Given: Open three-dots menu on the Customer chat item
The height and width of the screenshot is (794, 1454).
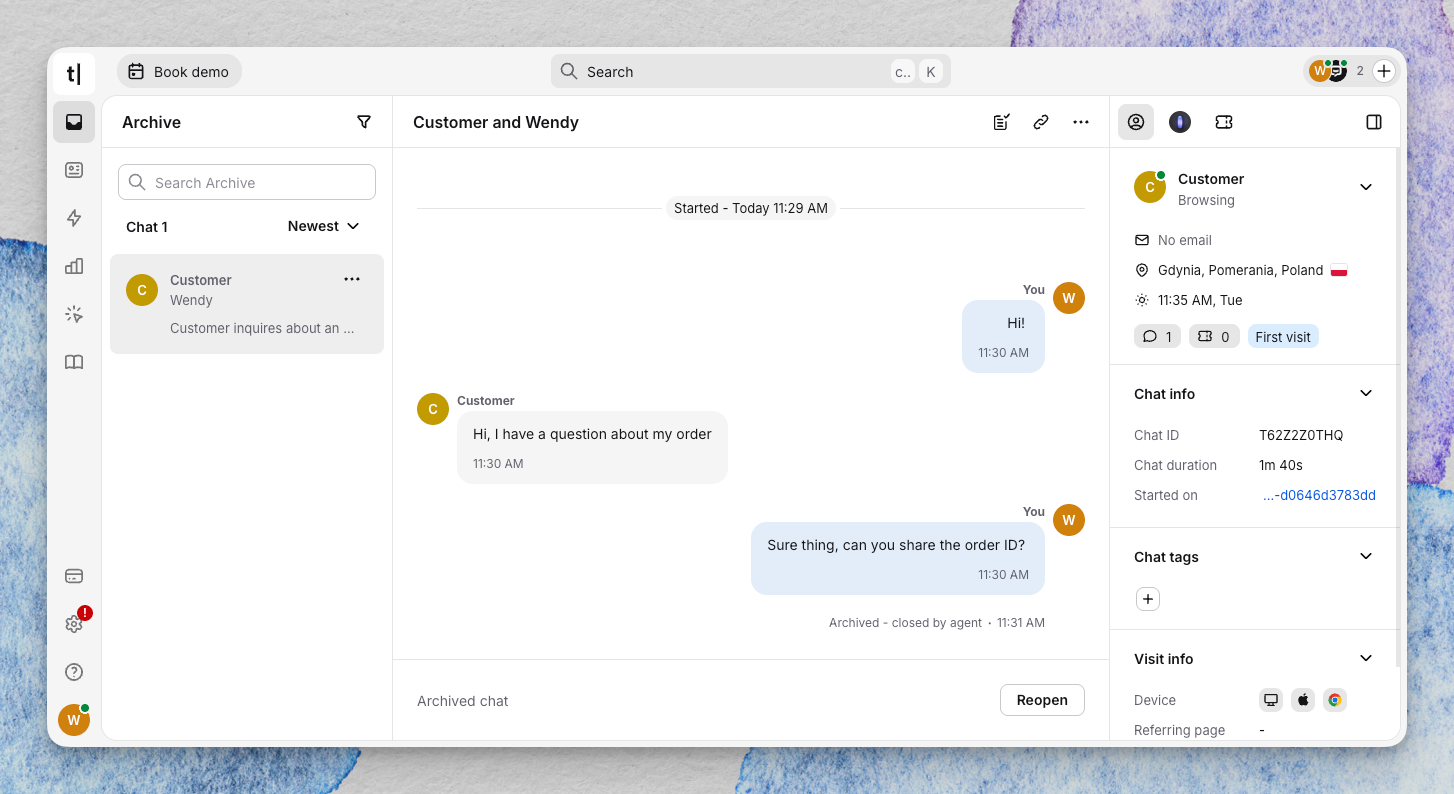Looking at the screenshot, I should click(x=352, y=279).
